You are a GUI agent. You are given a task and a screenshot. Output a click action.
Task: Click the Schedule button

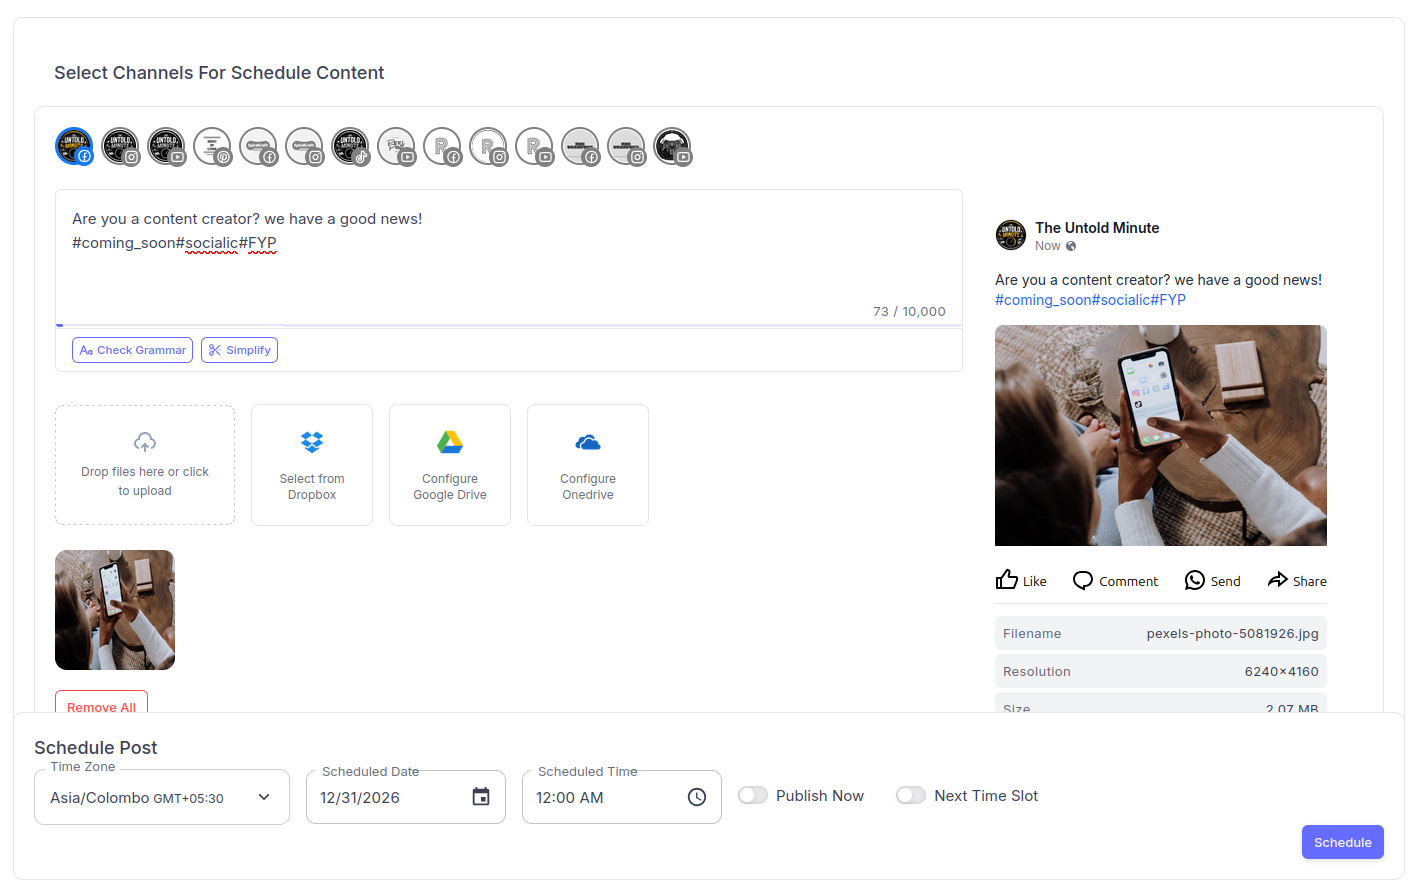point(1343,842)
